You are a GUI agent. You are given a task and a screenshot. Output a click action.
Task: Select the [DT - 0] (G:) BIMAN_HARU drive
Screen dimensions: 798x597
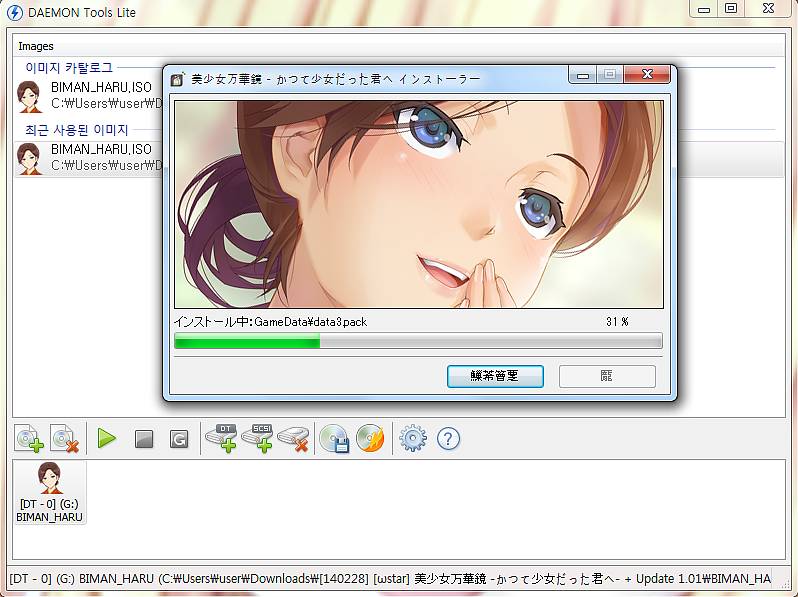coord(49,492)
